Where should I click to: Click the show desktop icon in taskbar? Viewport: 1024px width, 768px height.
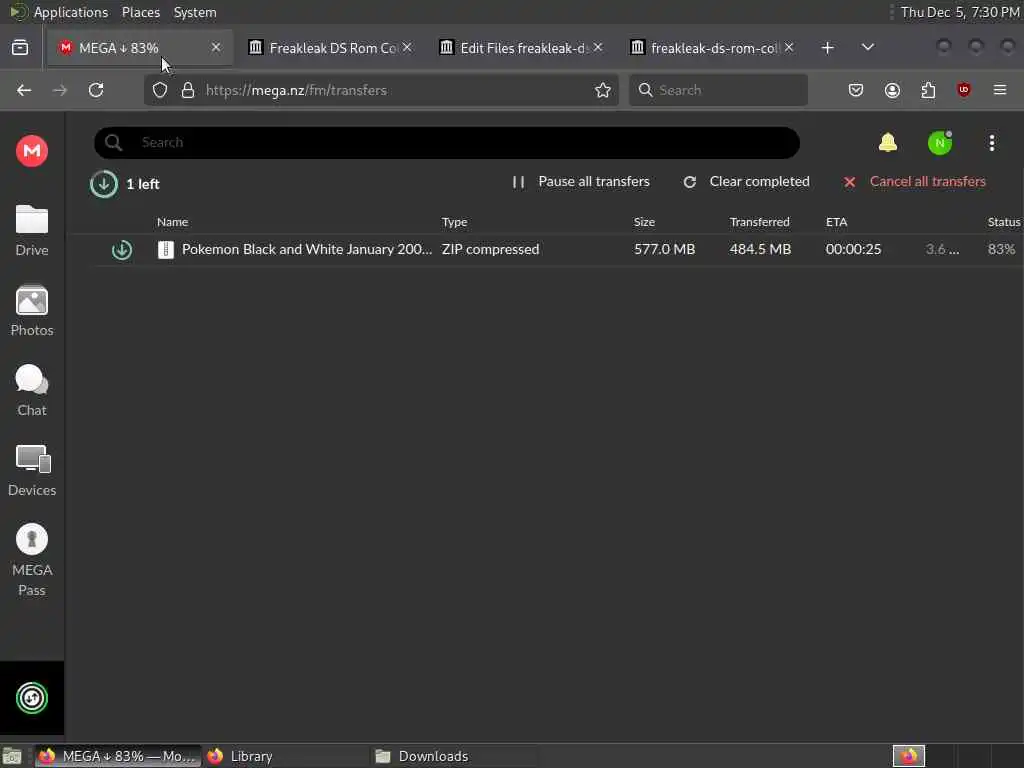tap(12, 756)
